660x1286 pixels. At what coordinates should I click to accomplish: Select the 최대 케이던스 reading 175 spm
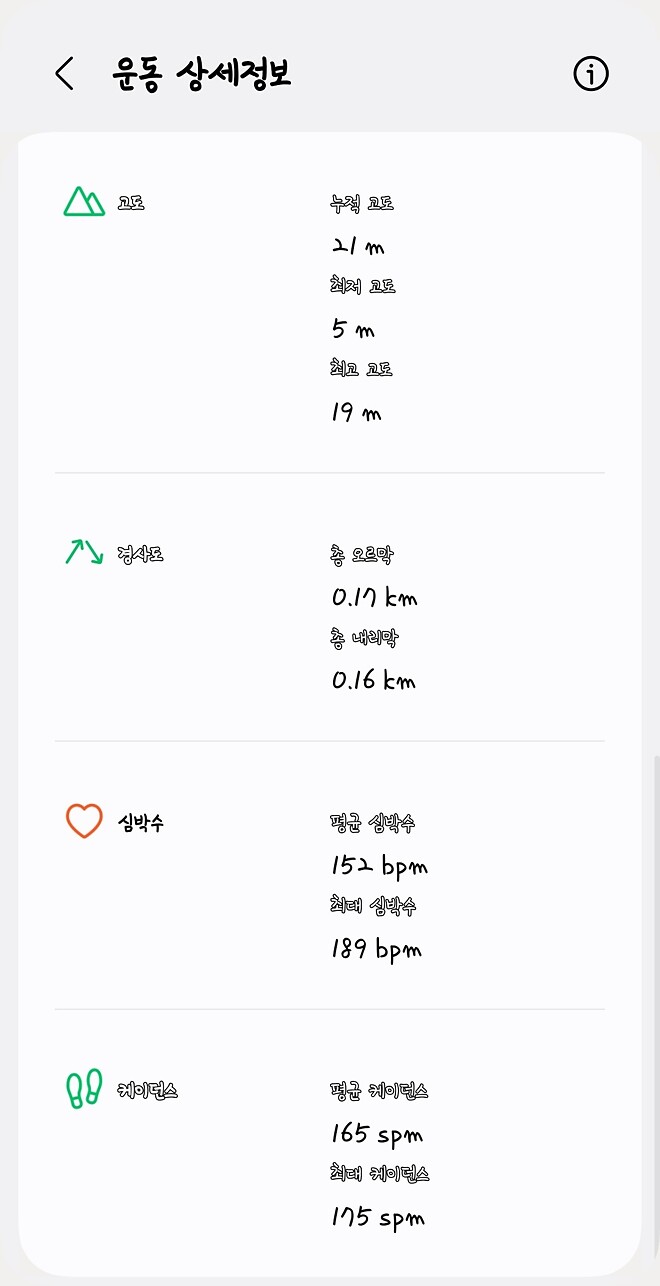(x=378, y=1217)
